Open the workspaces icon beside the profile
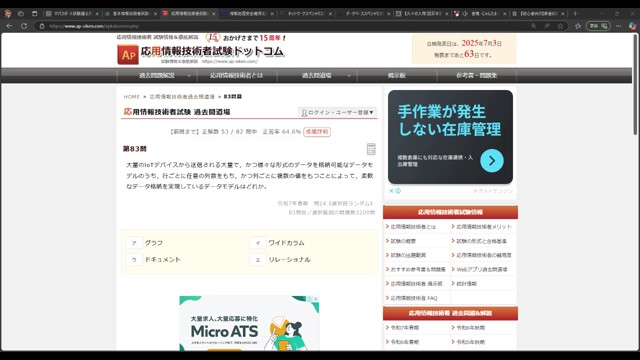Image resolution: width=640 pixels, height=360 pixels. (21, 13)
